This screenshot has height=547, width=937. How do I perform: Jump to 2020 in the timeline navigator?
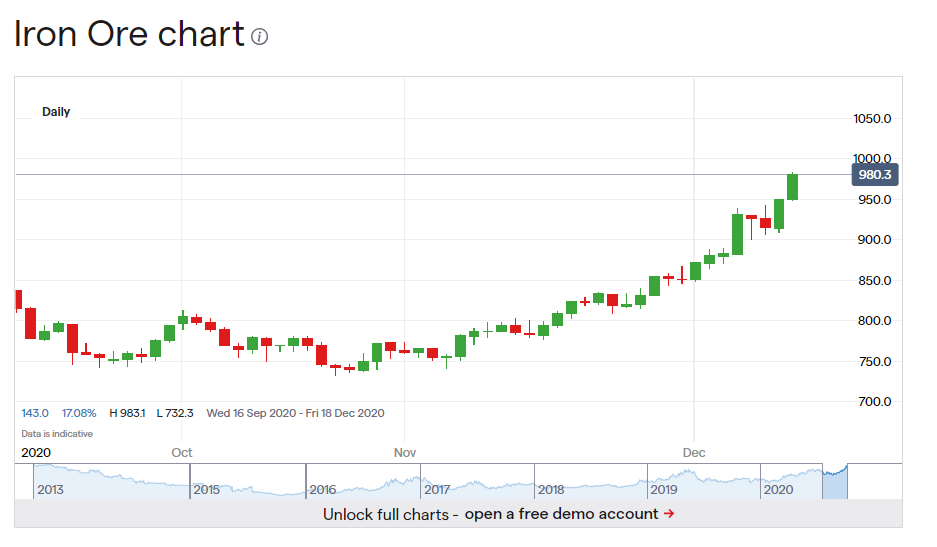coord(778,490)
